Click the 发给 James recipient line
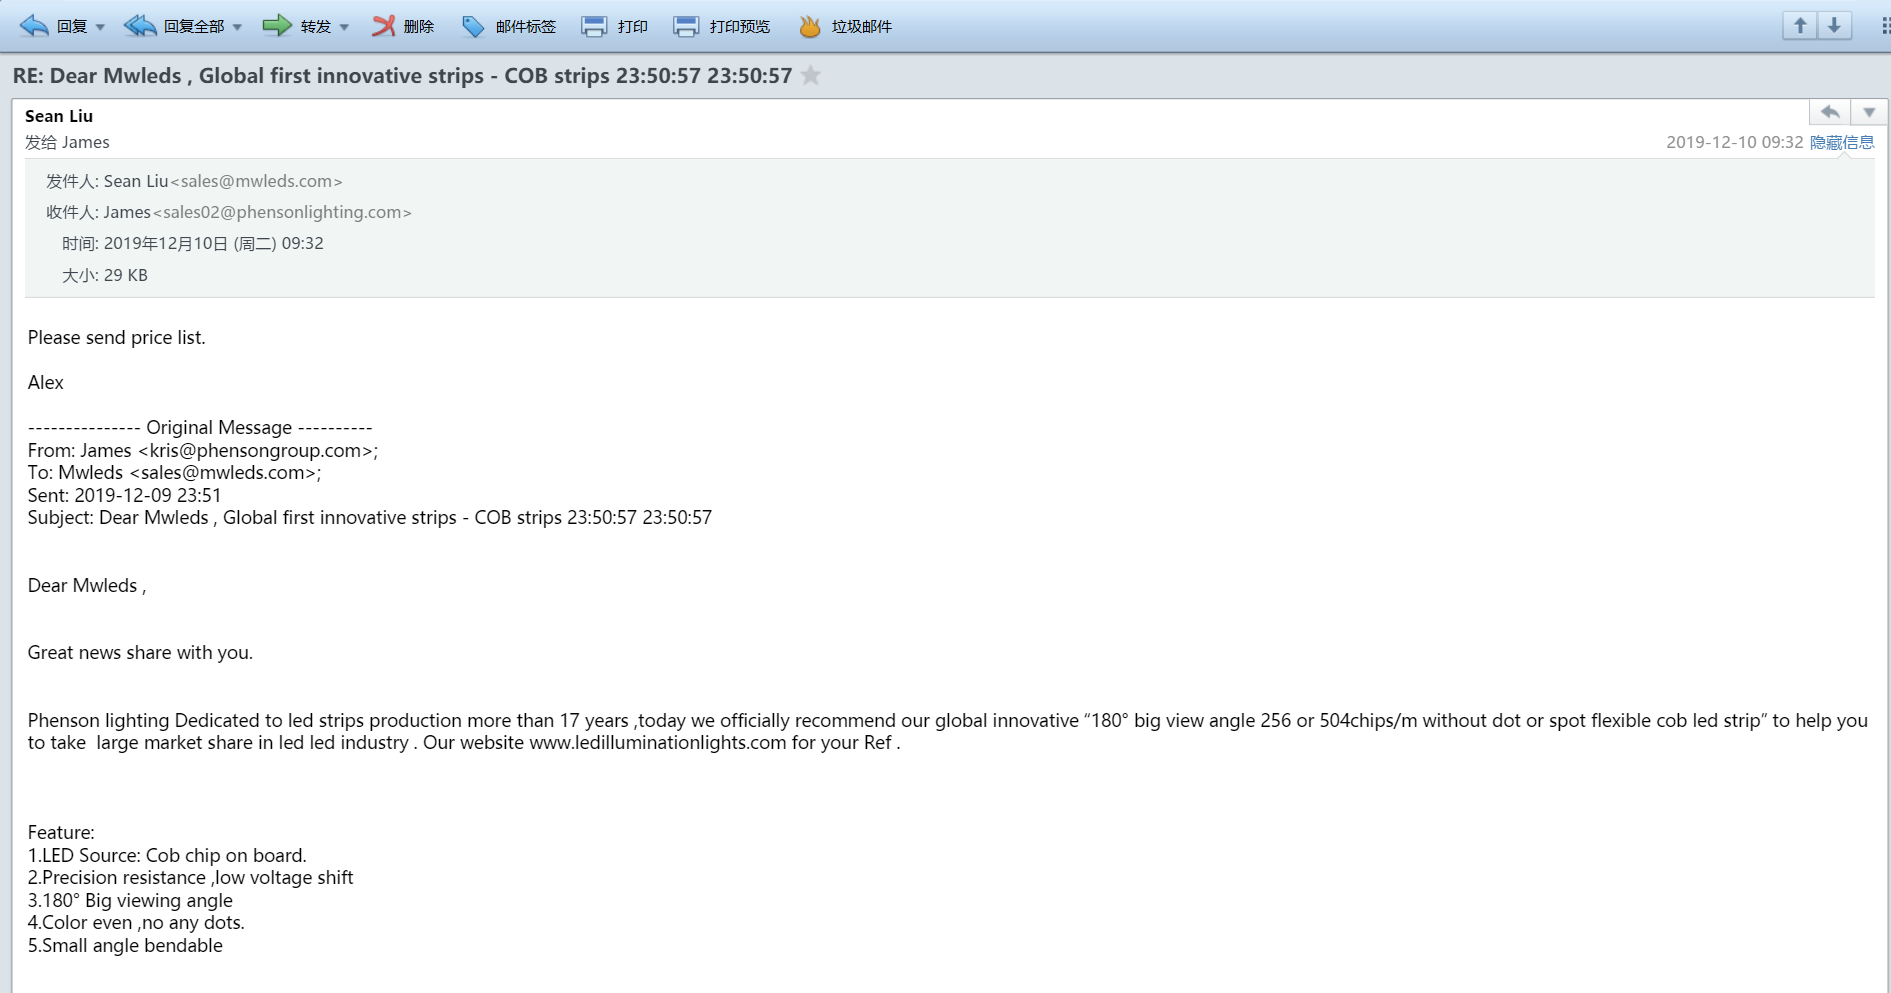1891x993 pixels. click(67, 142)
